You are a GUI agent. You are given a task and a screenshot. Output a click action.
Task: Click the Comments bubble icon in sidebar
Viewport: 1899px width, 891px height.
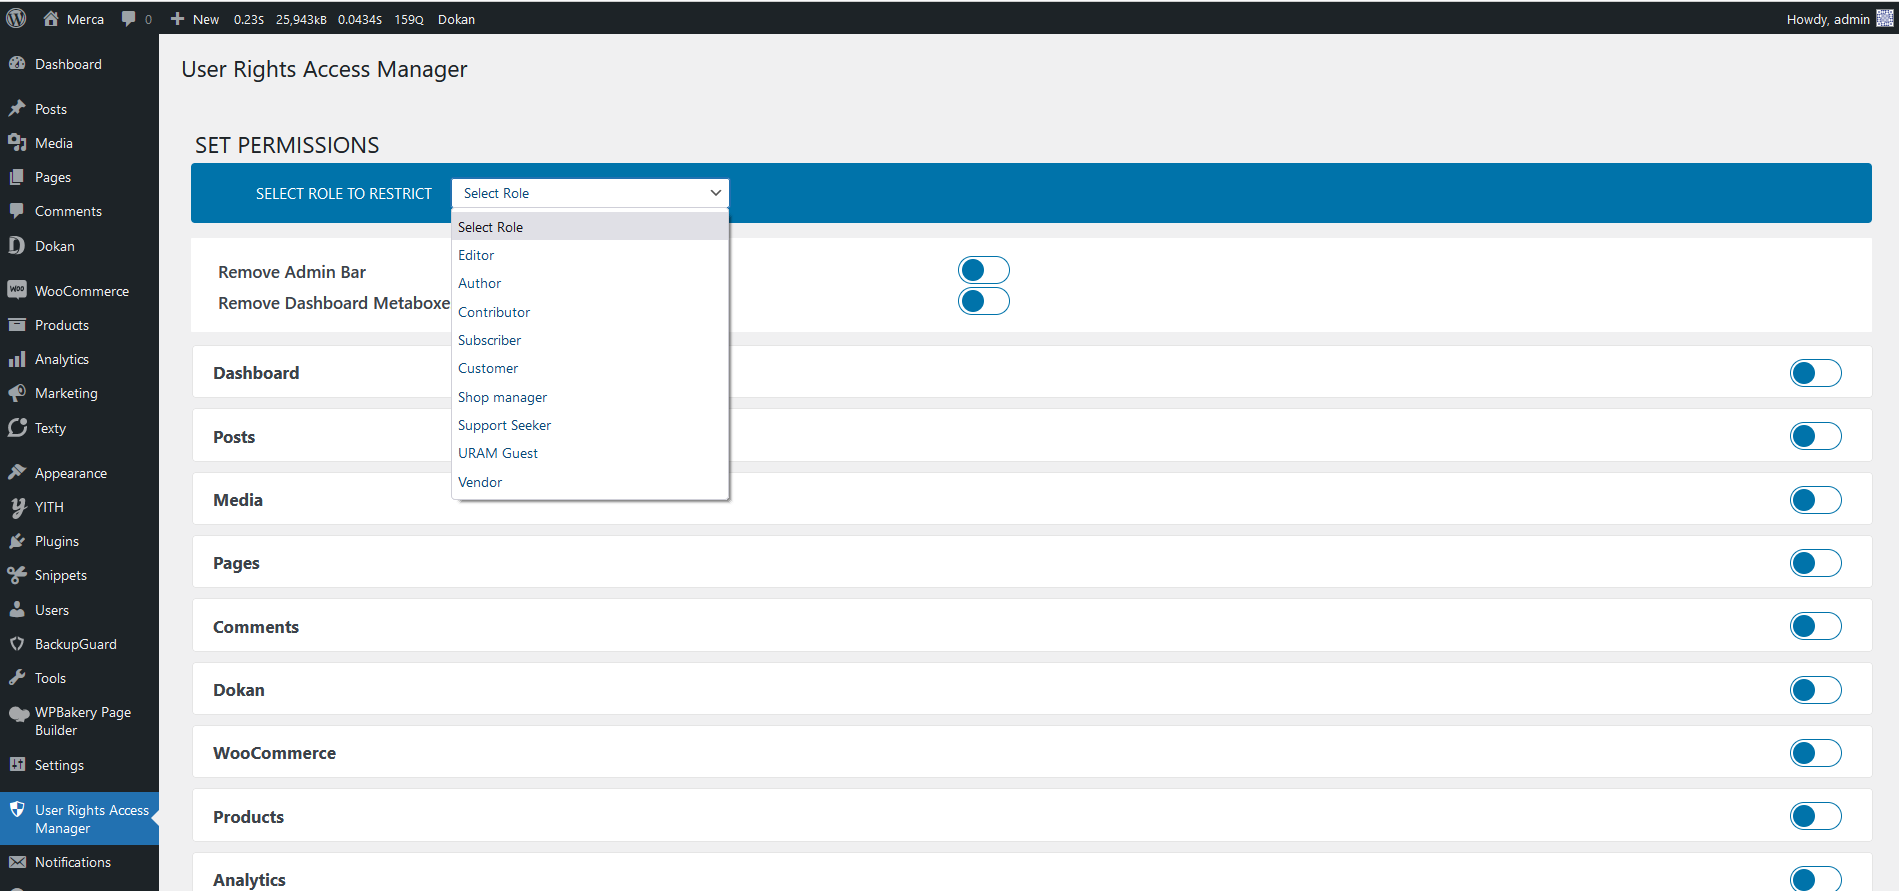pyautogui.click(x=17, y=210)
